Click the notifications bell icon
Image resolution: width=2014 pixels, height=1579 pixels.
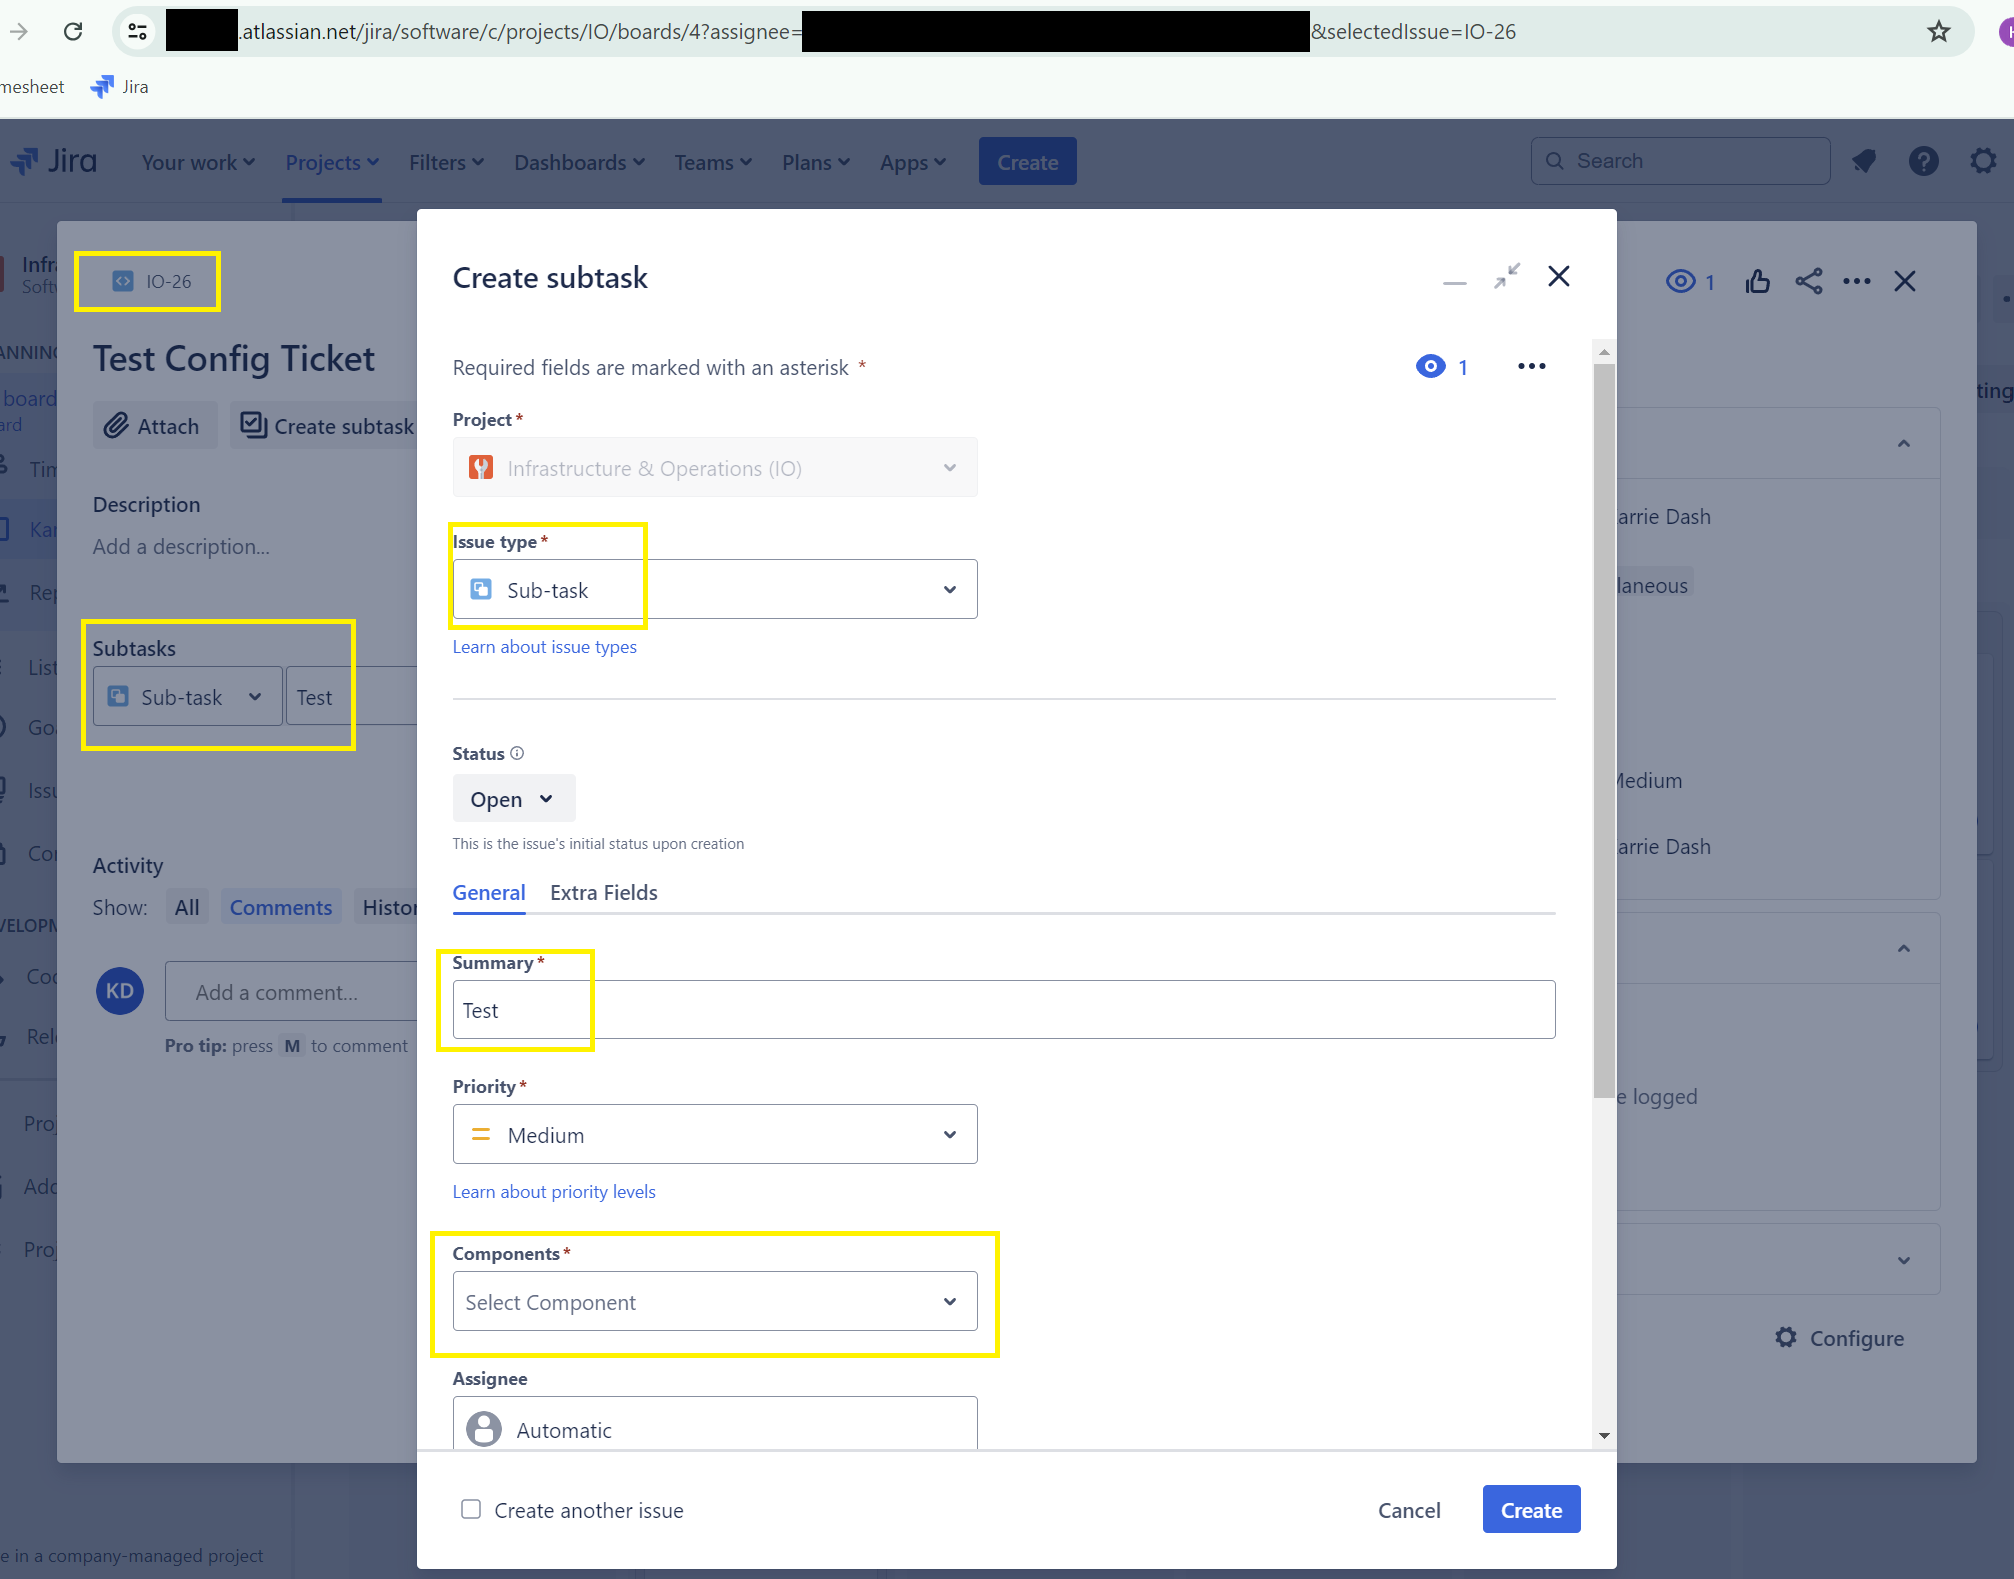point(1863,161)
